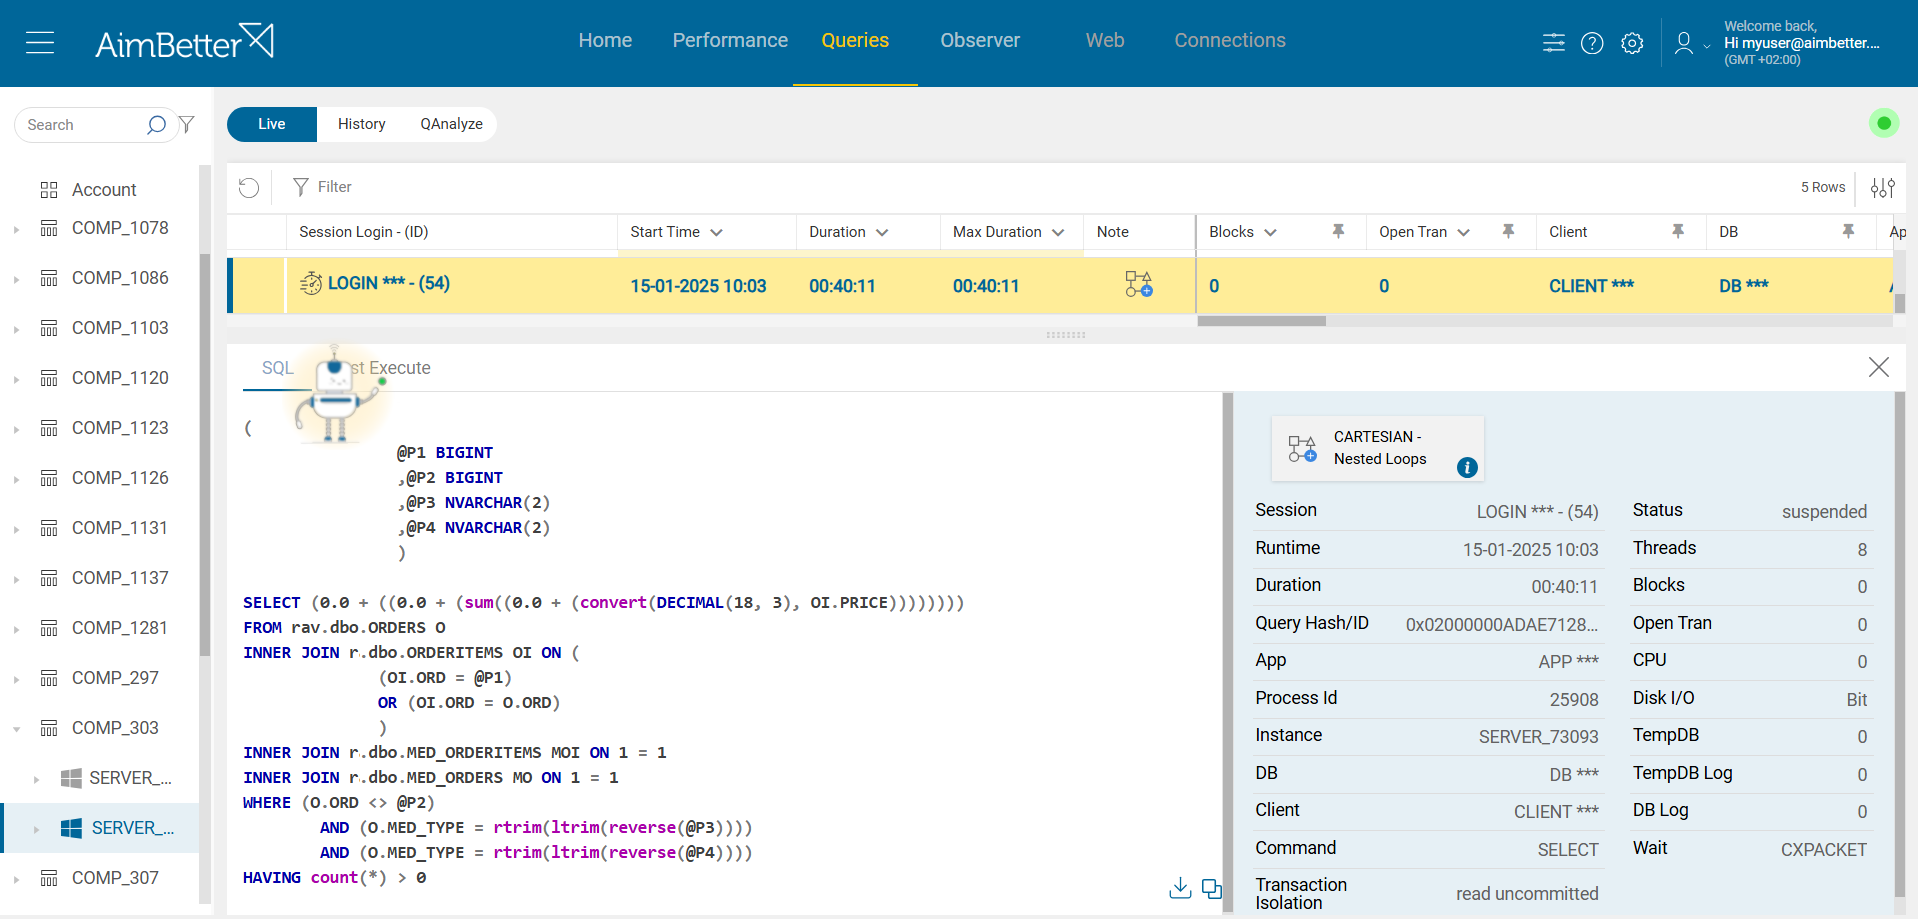The image size is (1918, 919).
Task: Click the Filter funnel in query toolbar
Action: 300,187
